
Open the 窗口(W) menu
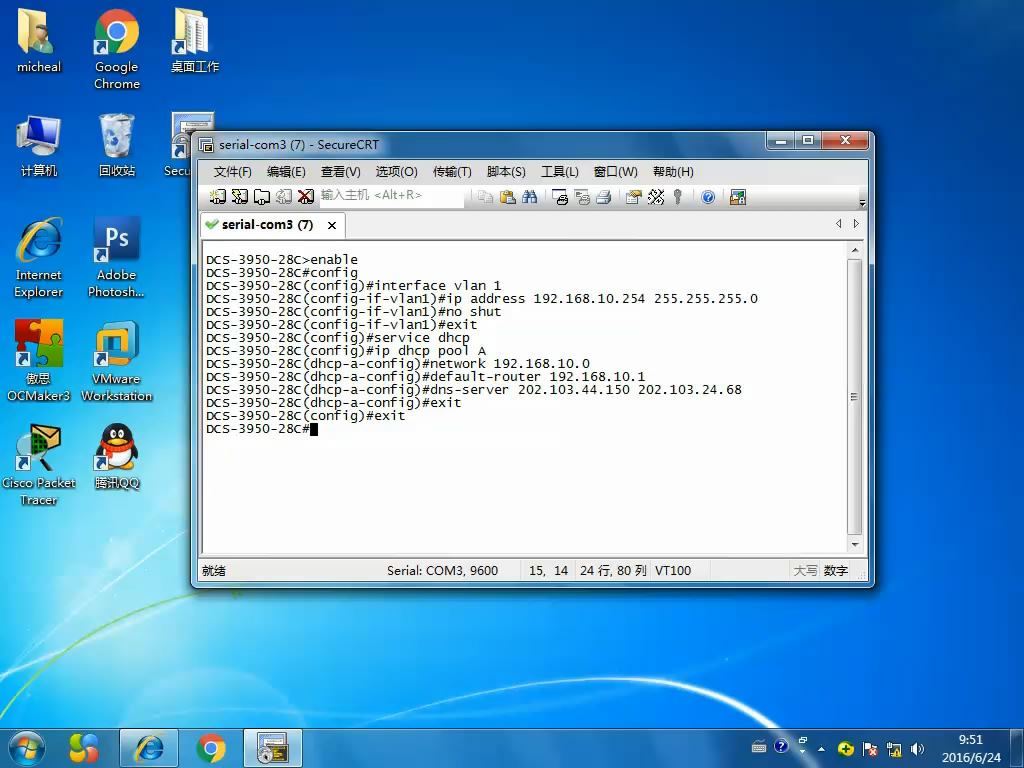[615, 172]
